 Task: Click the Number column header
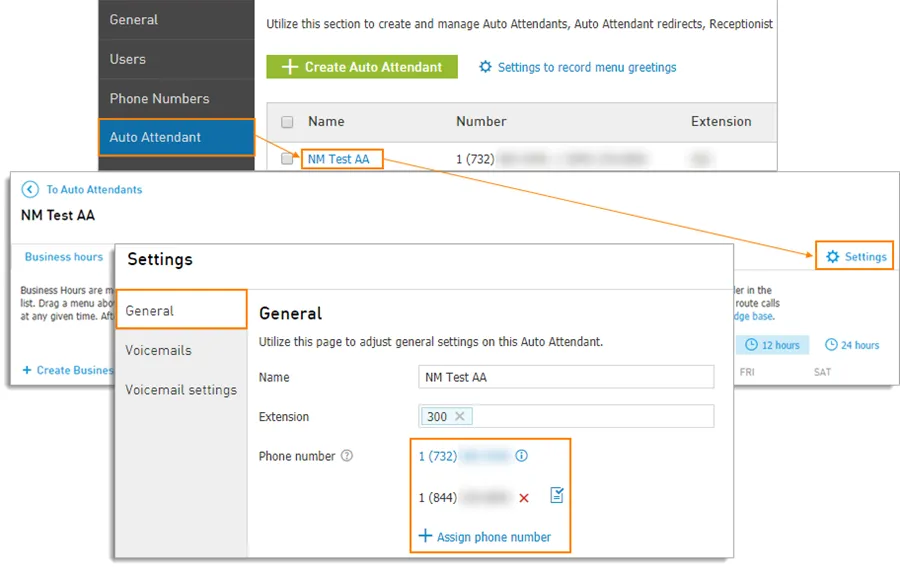click(481, 121)
